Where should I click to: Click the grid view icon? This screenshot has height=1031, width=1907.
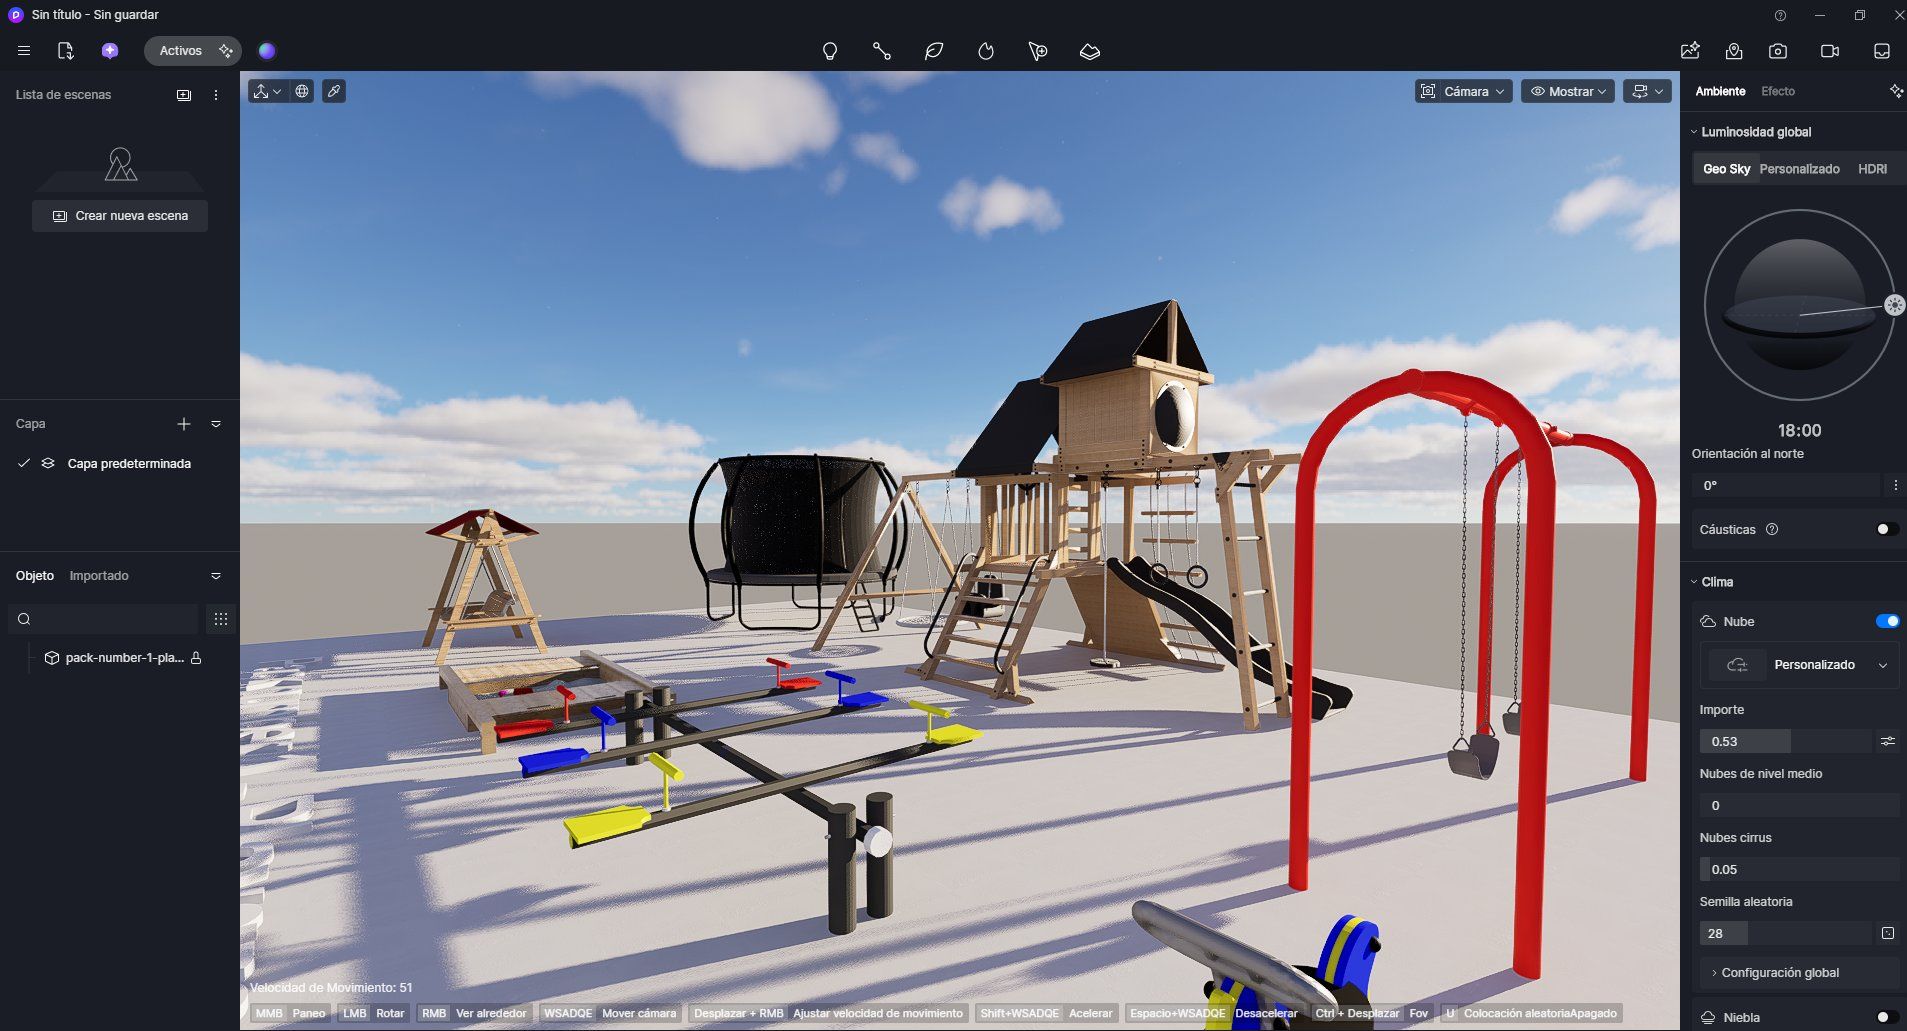tap(221, 619)
